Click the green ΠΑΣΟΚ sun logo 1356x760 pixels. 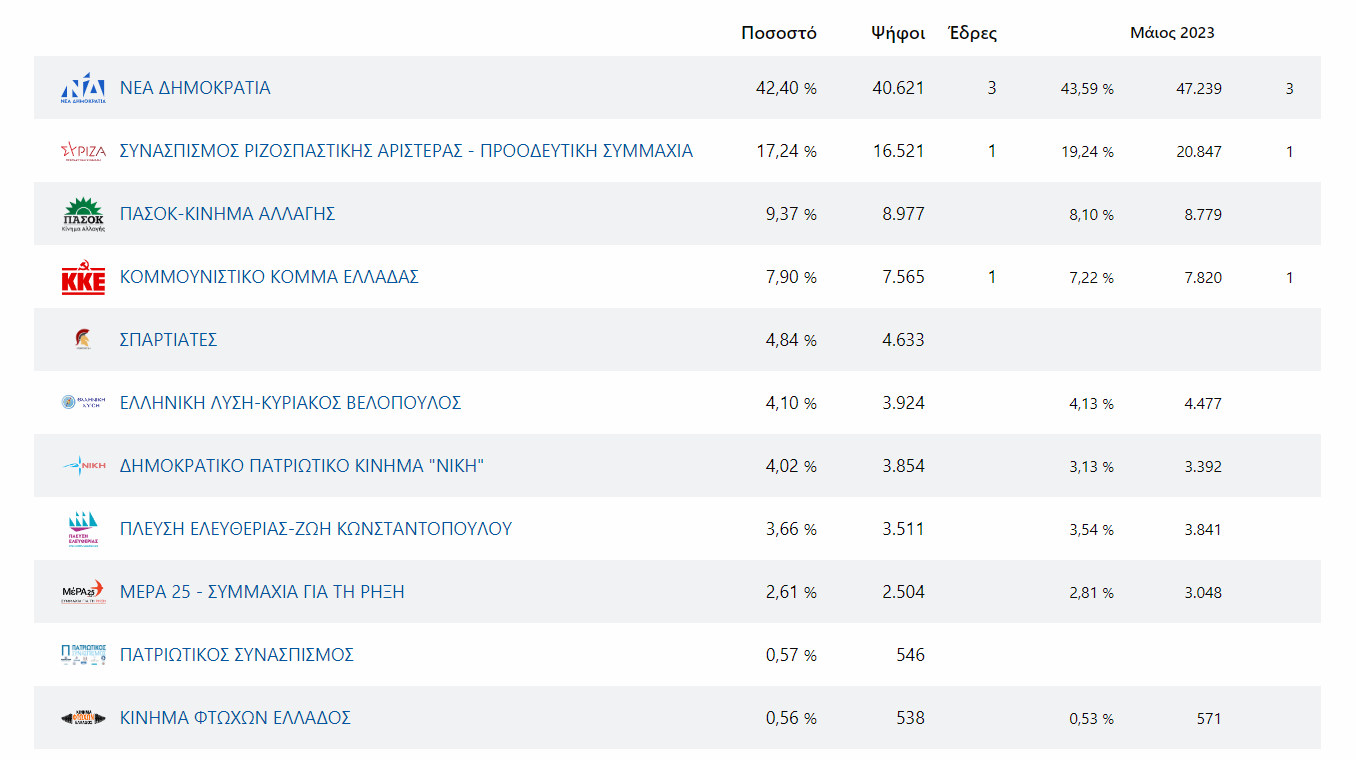point(83,214)
